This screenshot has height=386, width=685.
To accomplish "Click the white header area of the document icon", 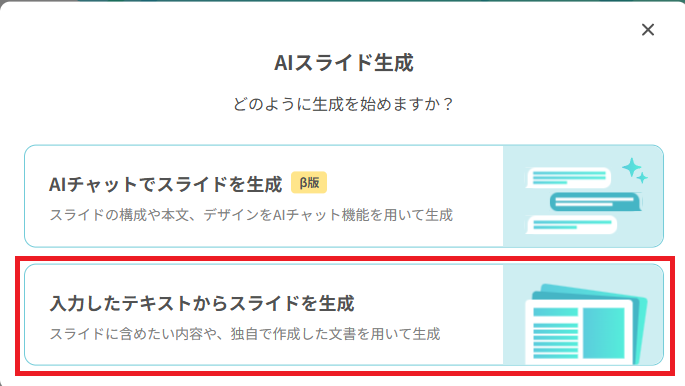I will pos(579,303).
